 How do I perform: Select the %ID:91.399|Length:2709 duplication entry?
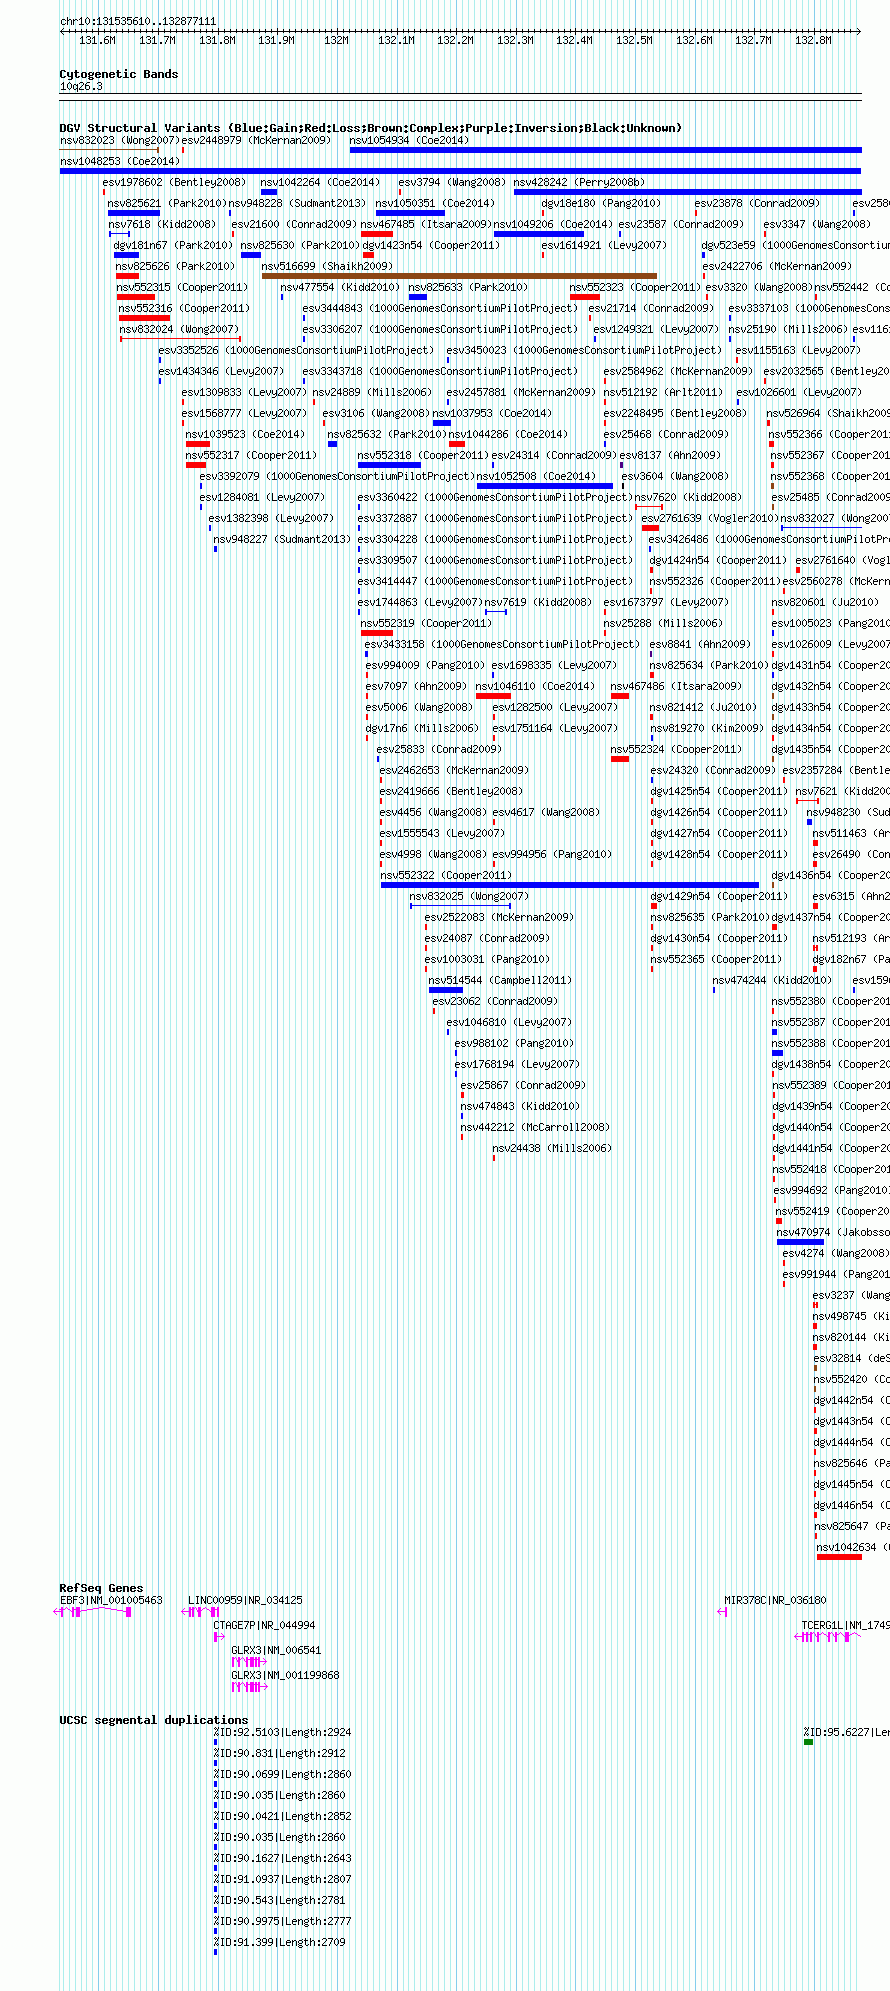coord(279,1942)
